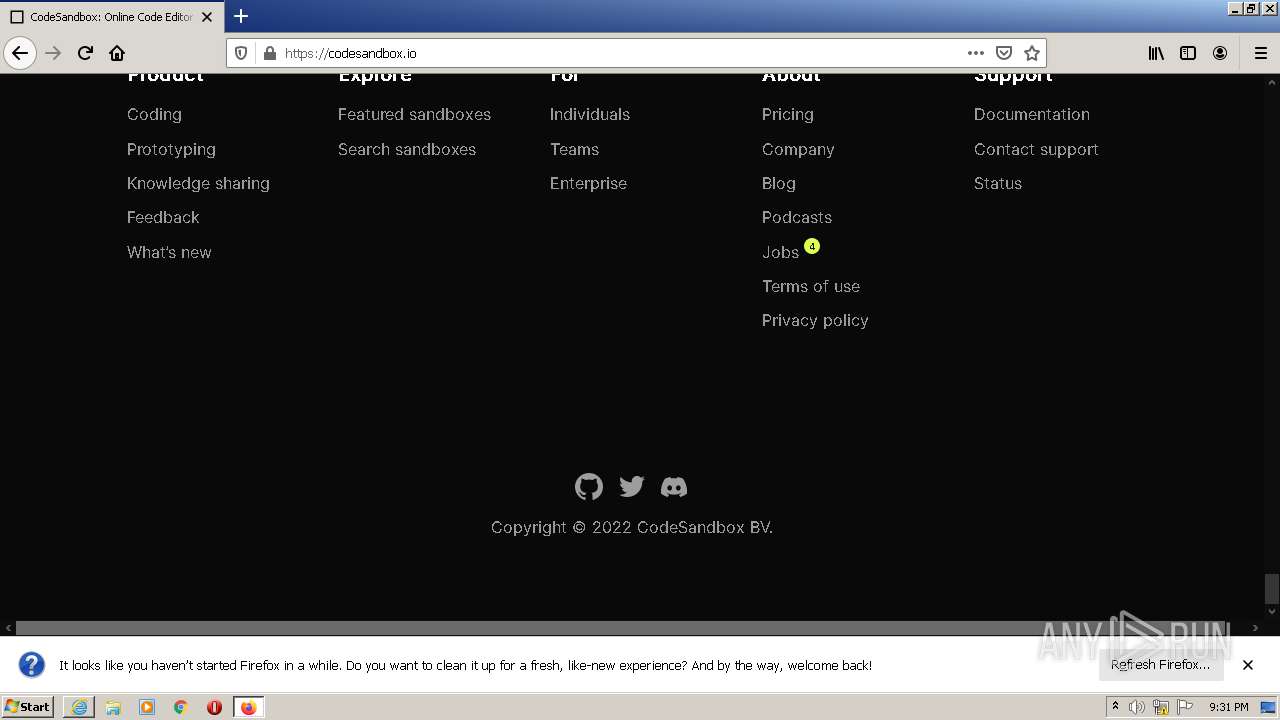Screen dimensions: 1280x720
Task: Open the Teams footer link
Action: [574, 149]
